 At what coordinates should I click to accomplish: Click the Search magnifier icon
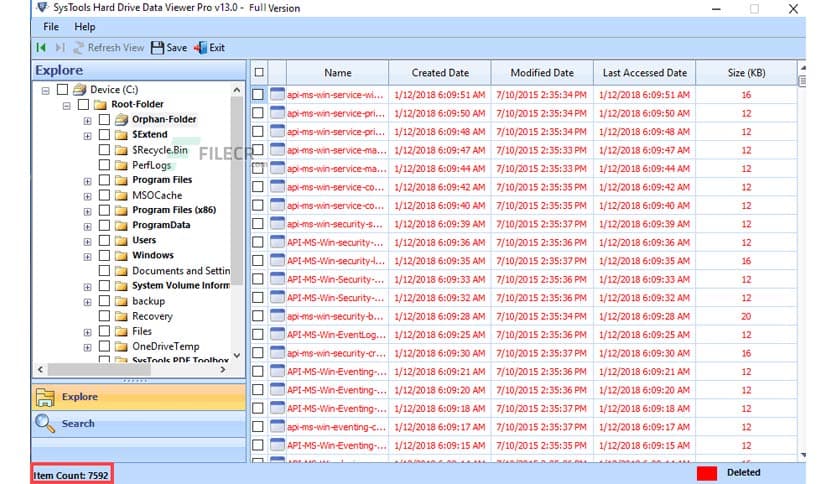45,423
